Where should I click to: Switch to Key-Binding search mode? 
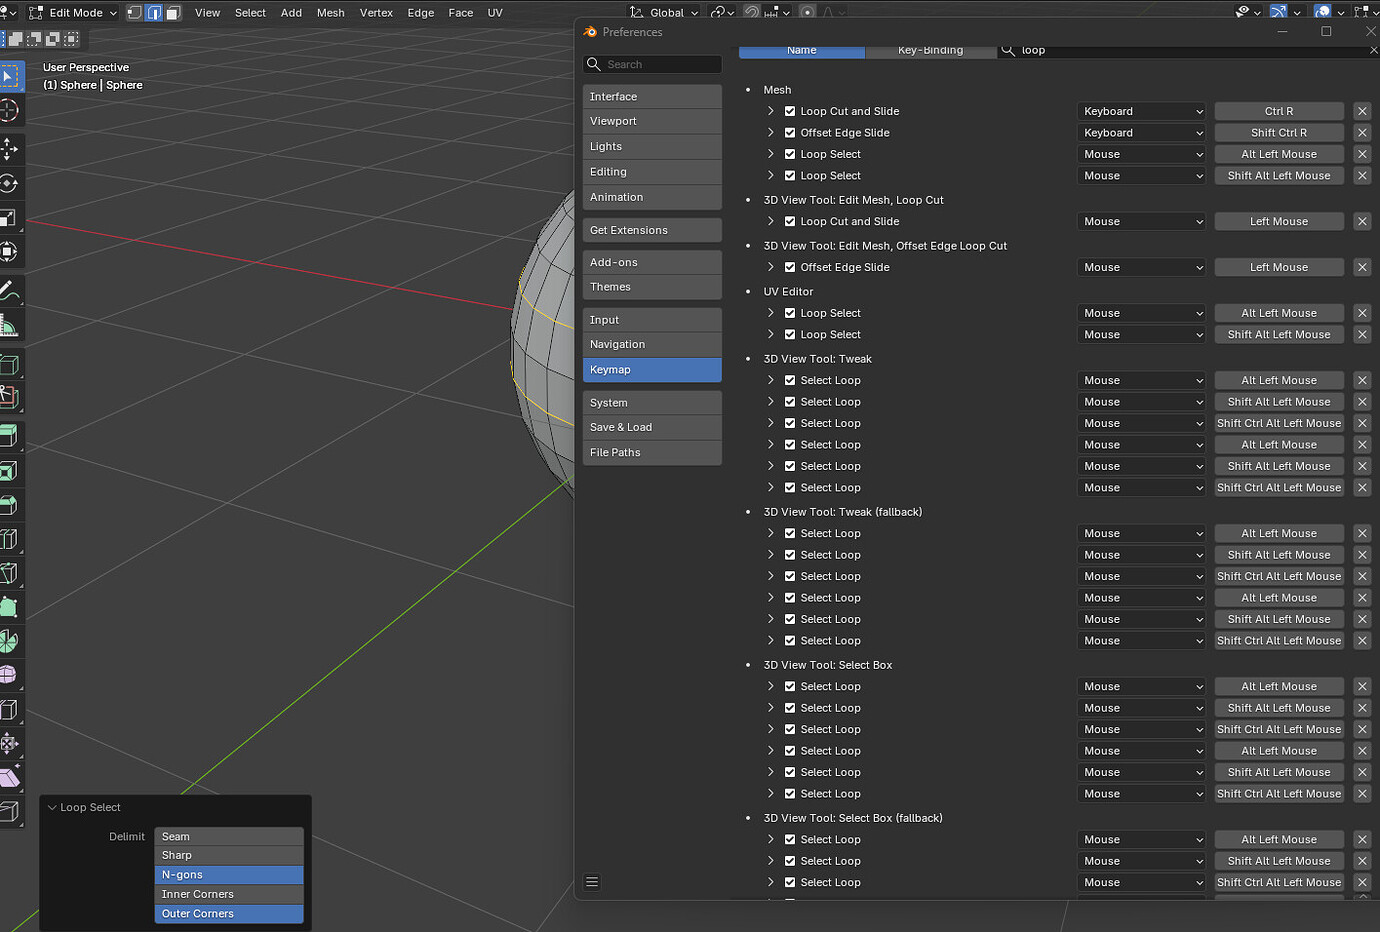pyautogui.click(x=930, y=50)
